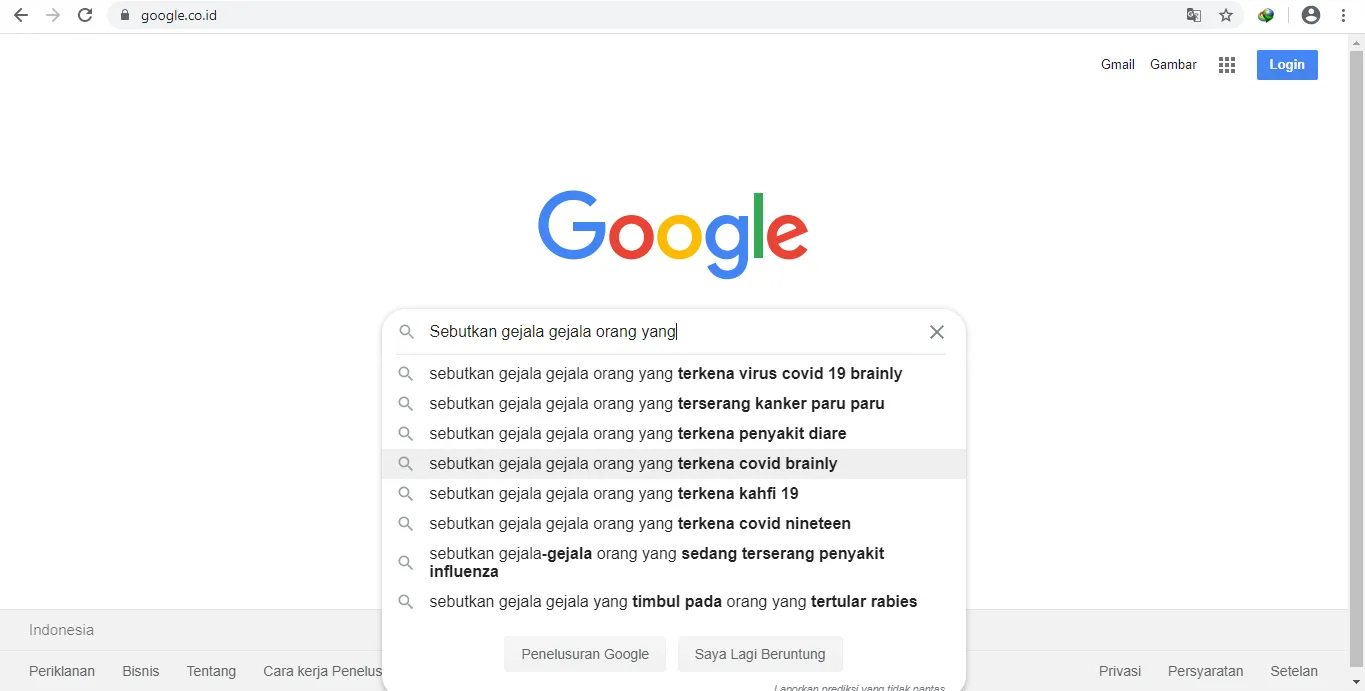Select suggestion "terkena virus covid 19 brainly"

pos(665,374)
